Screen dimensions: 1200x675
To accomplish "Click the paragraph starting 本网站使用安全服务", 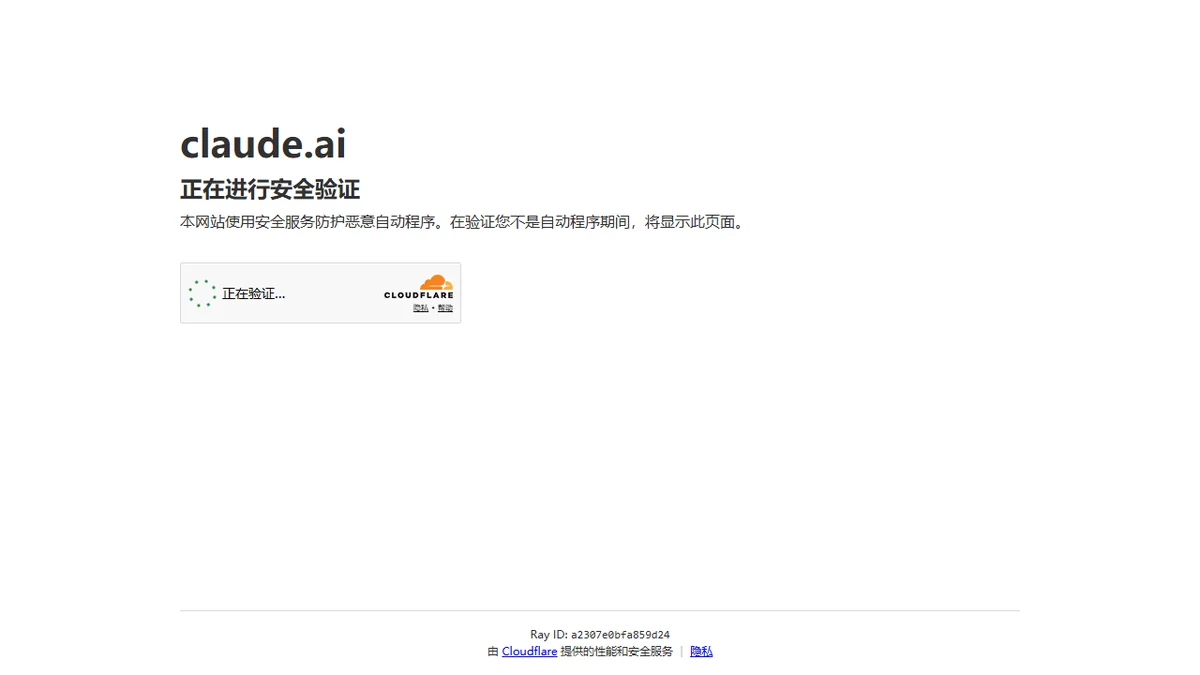I will pyautogui.click(x=463, y=222).
